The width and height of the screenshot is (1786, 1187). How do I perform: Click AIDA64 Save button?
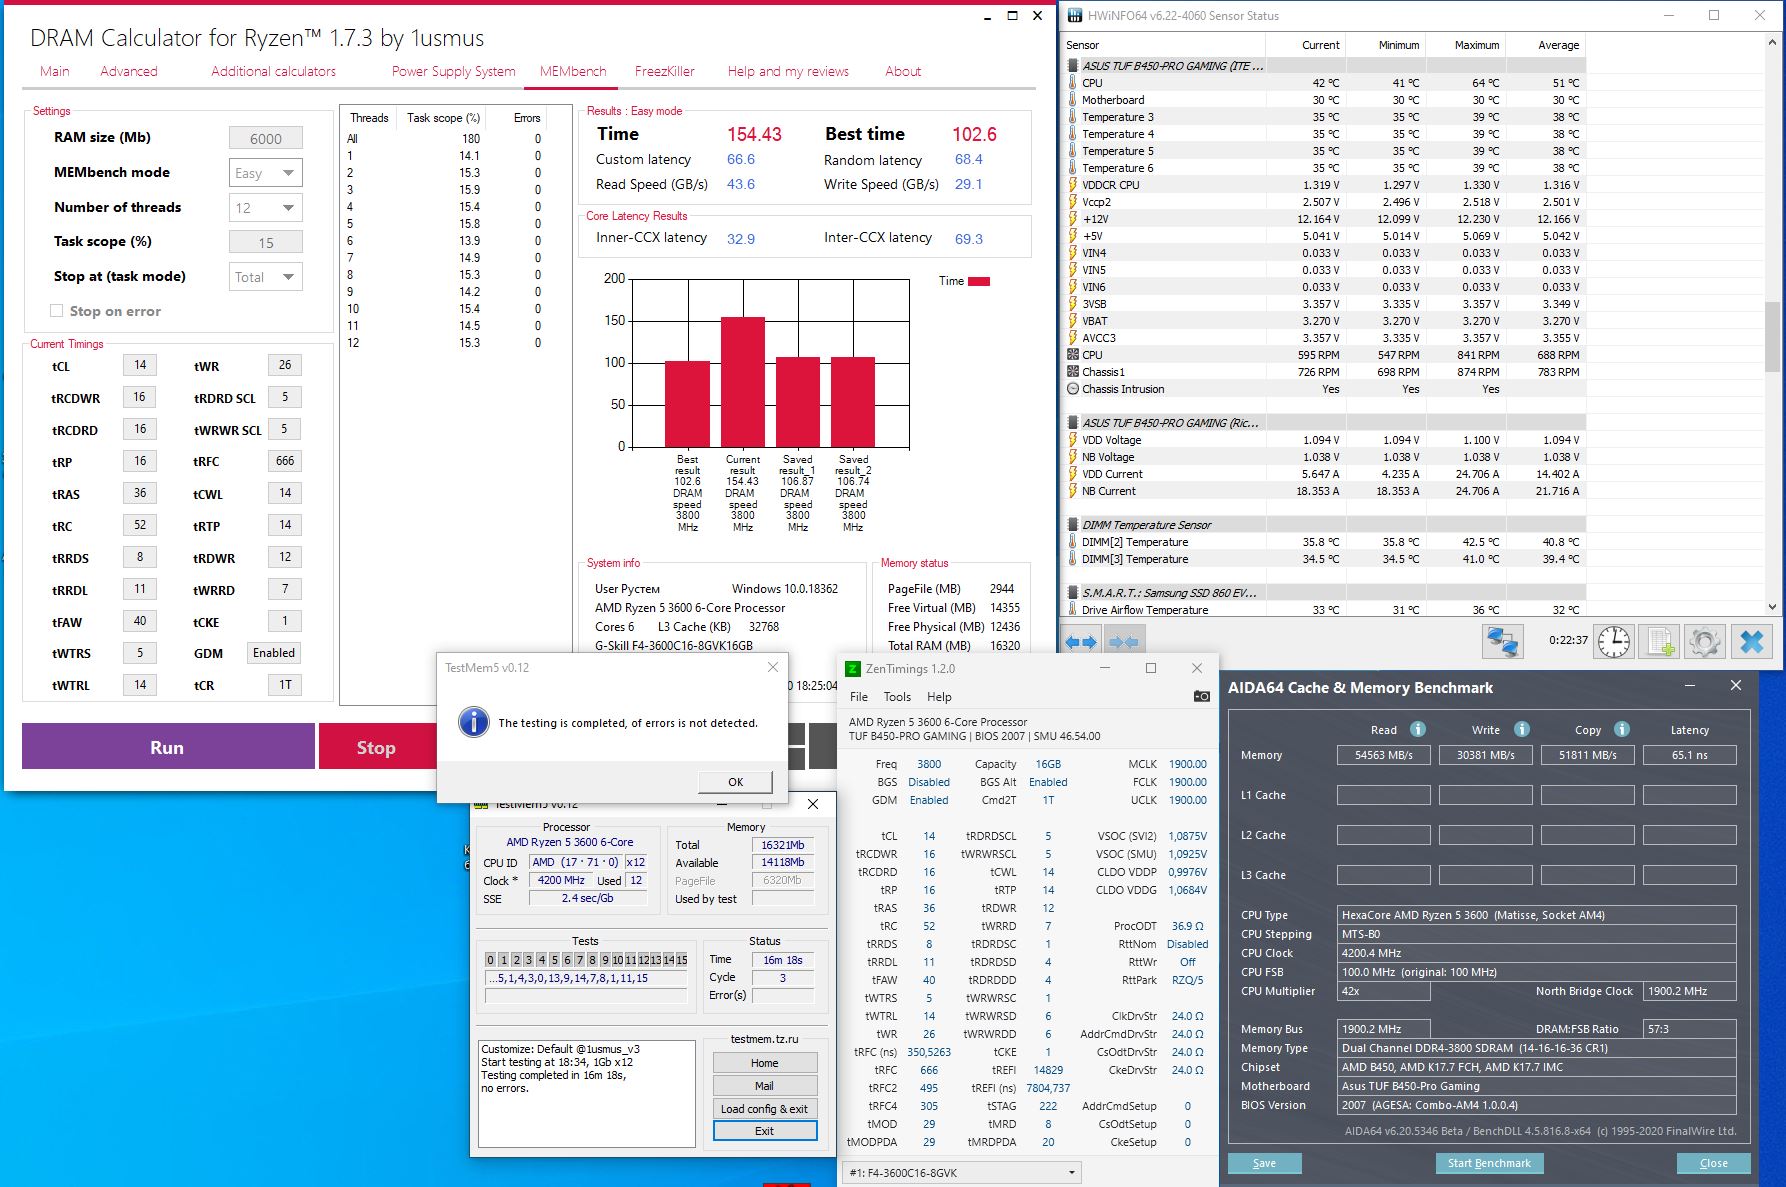coord(1264,1163)
